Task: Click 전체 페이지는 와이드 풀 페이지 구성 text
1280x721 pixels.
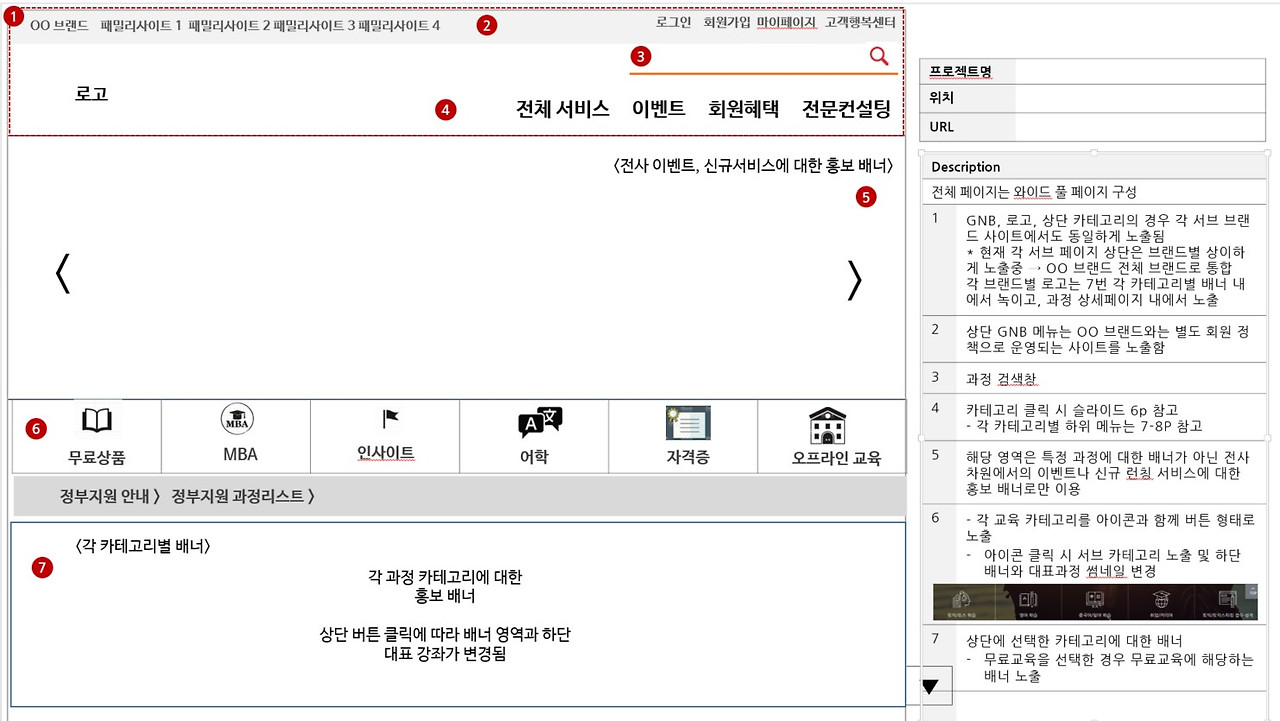Action: click(1034, 192)
